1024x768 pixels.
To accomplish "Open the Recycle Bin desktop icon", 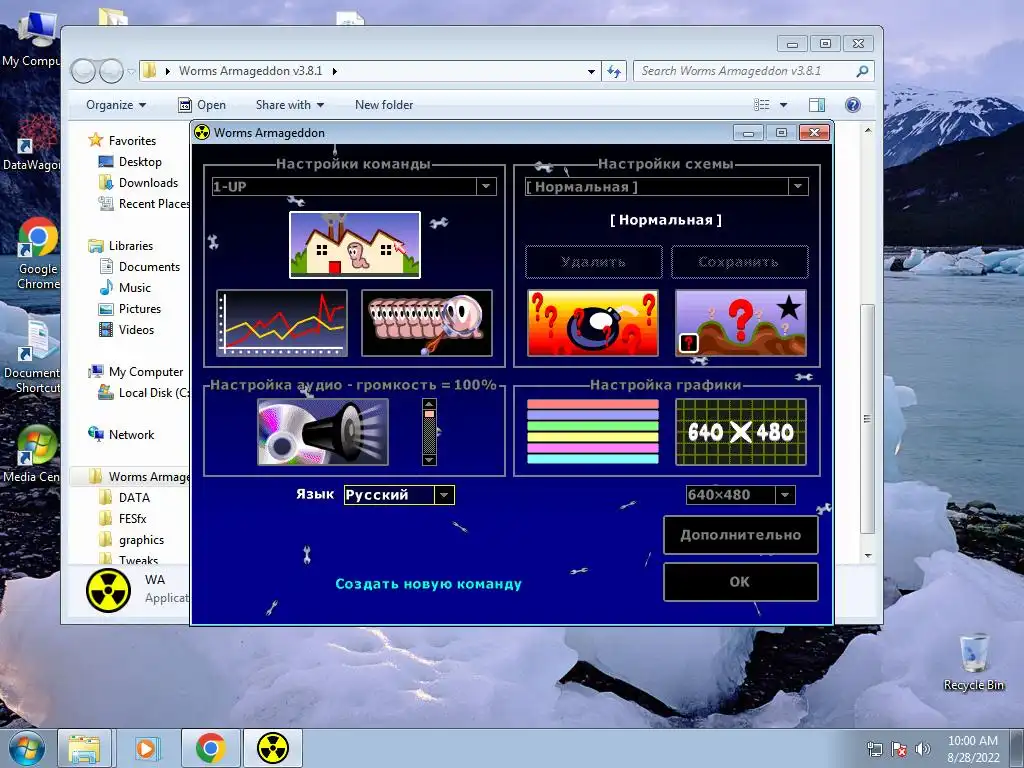I will click(x=974, y=662).
